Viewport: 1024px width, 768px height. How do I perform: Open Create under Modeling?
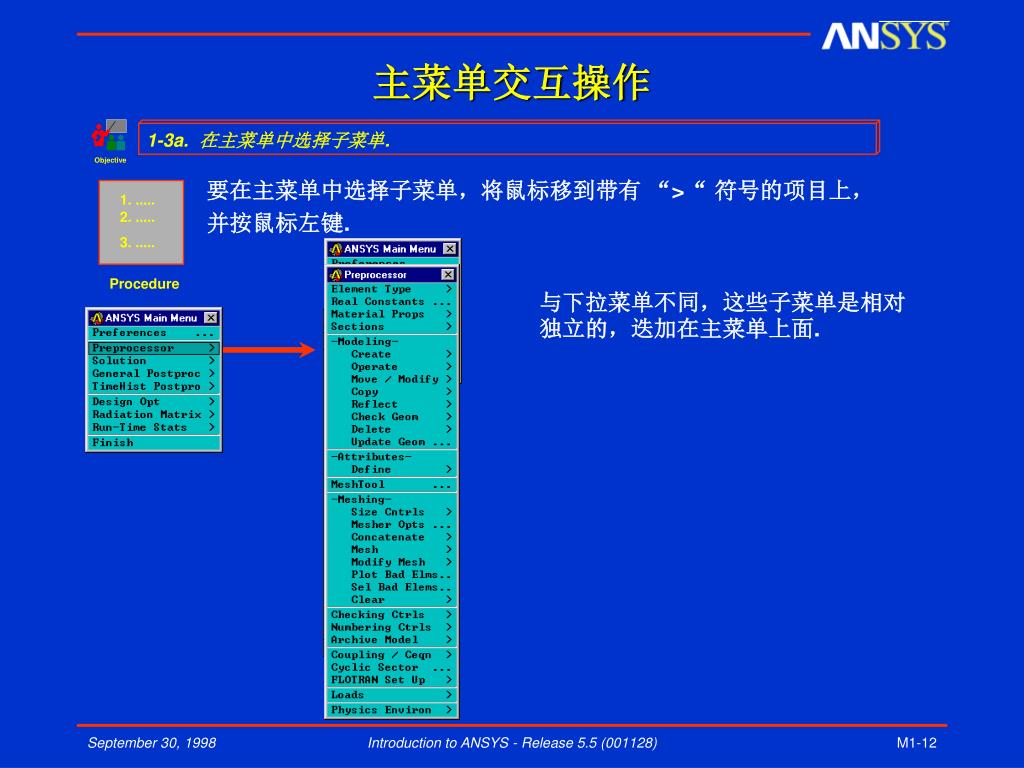tap(391, 354)
